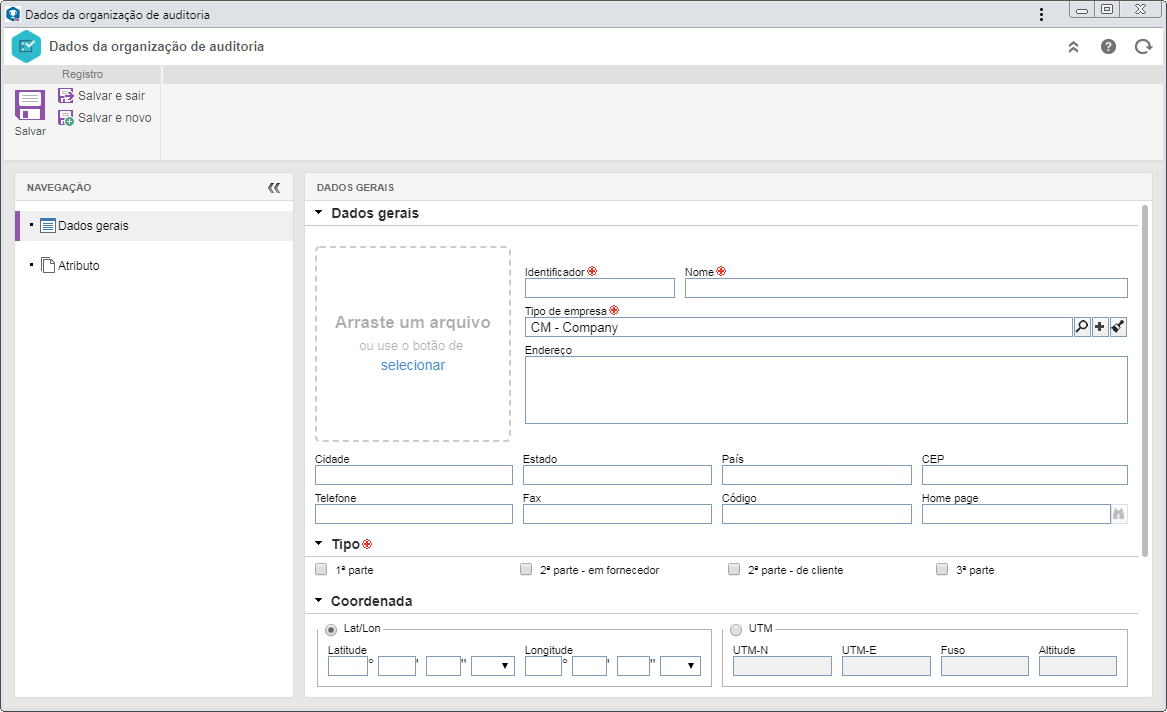
Task: Click the Telefone input field
Action: pyautogui.click(x=414, y=513)
